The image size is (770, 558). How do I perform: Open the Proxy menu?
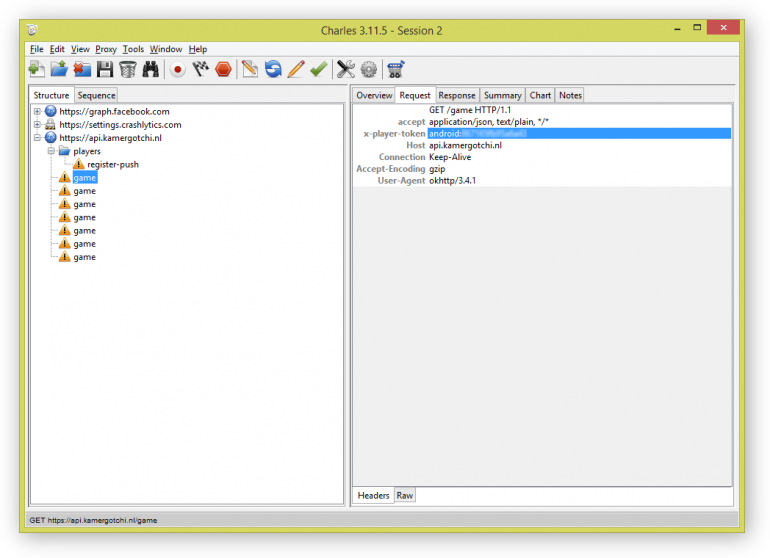point(106,49)
